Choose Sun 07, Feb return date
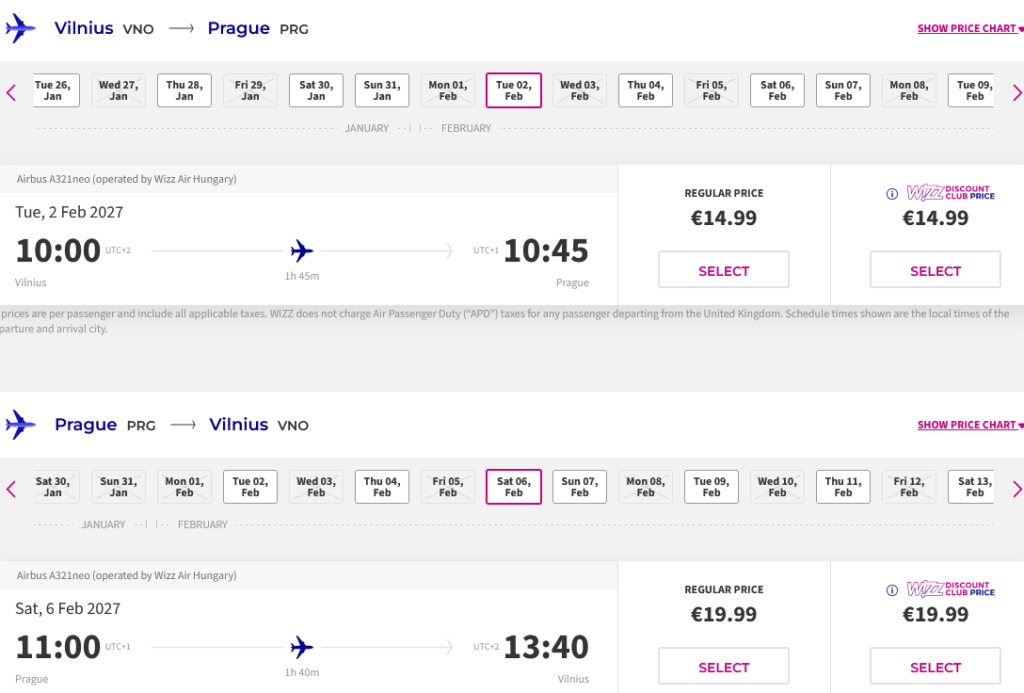1024x693 pixels. click(x=579, y=487)
